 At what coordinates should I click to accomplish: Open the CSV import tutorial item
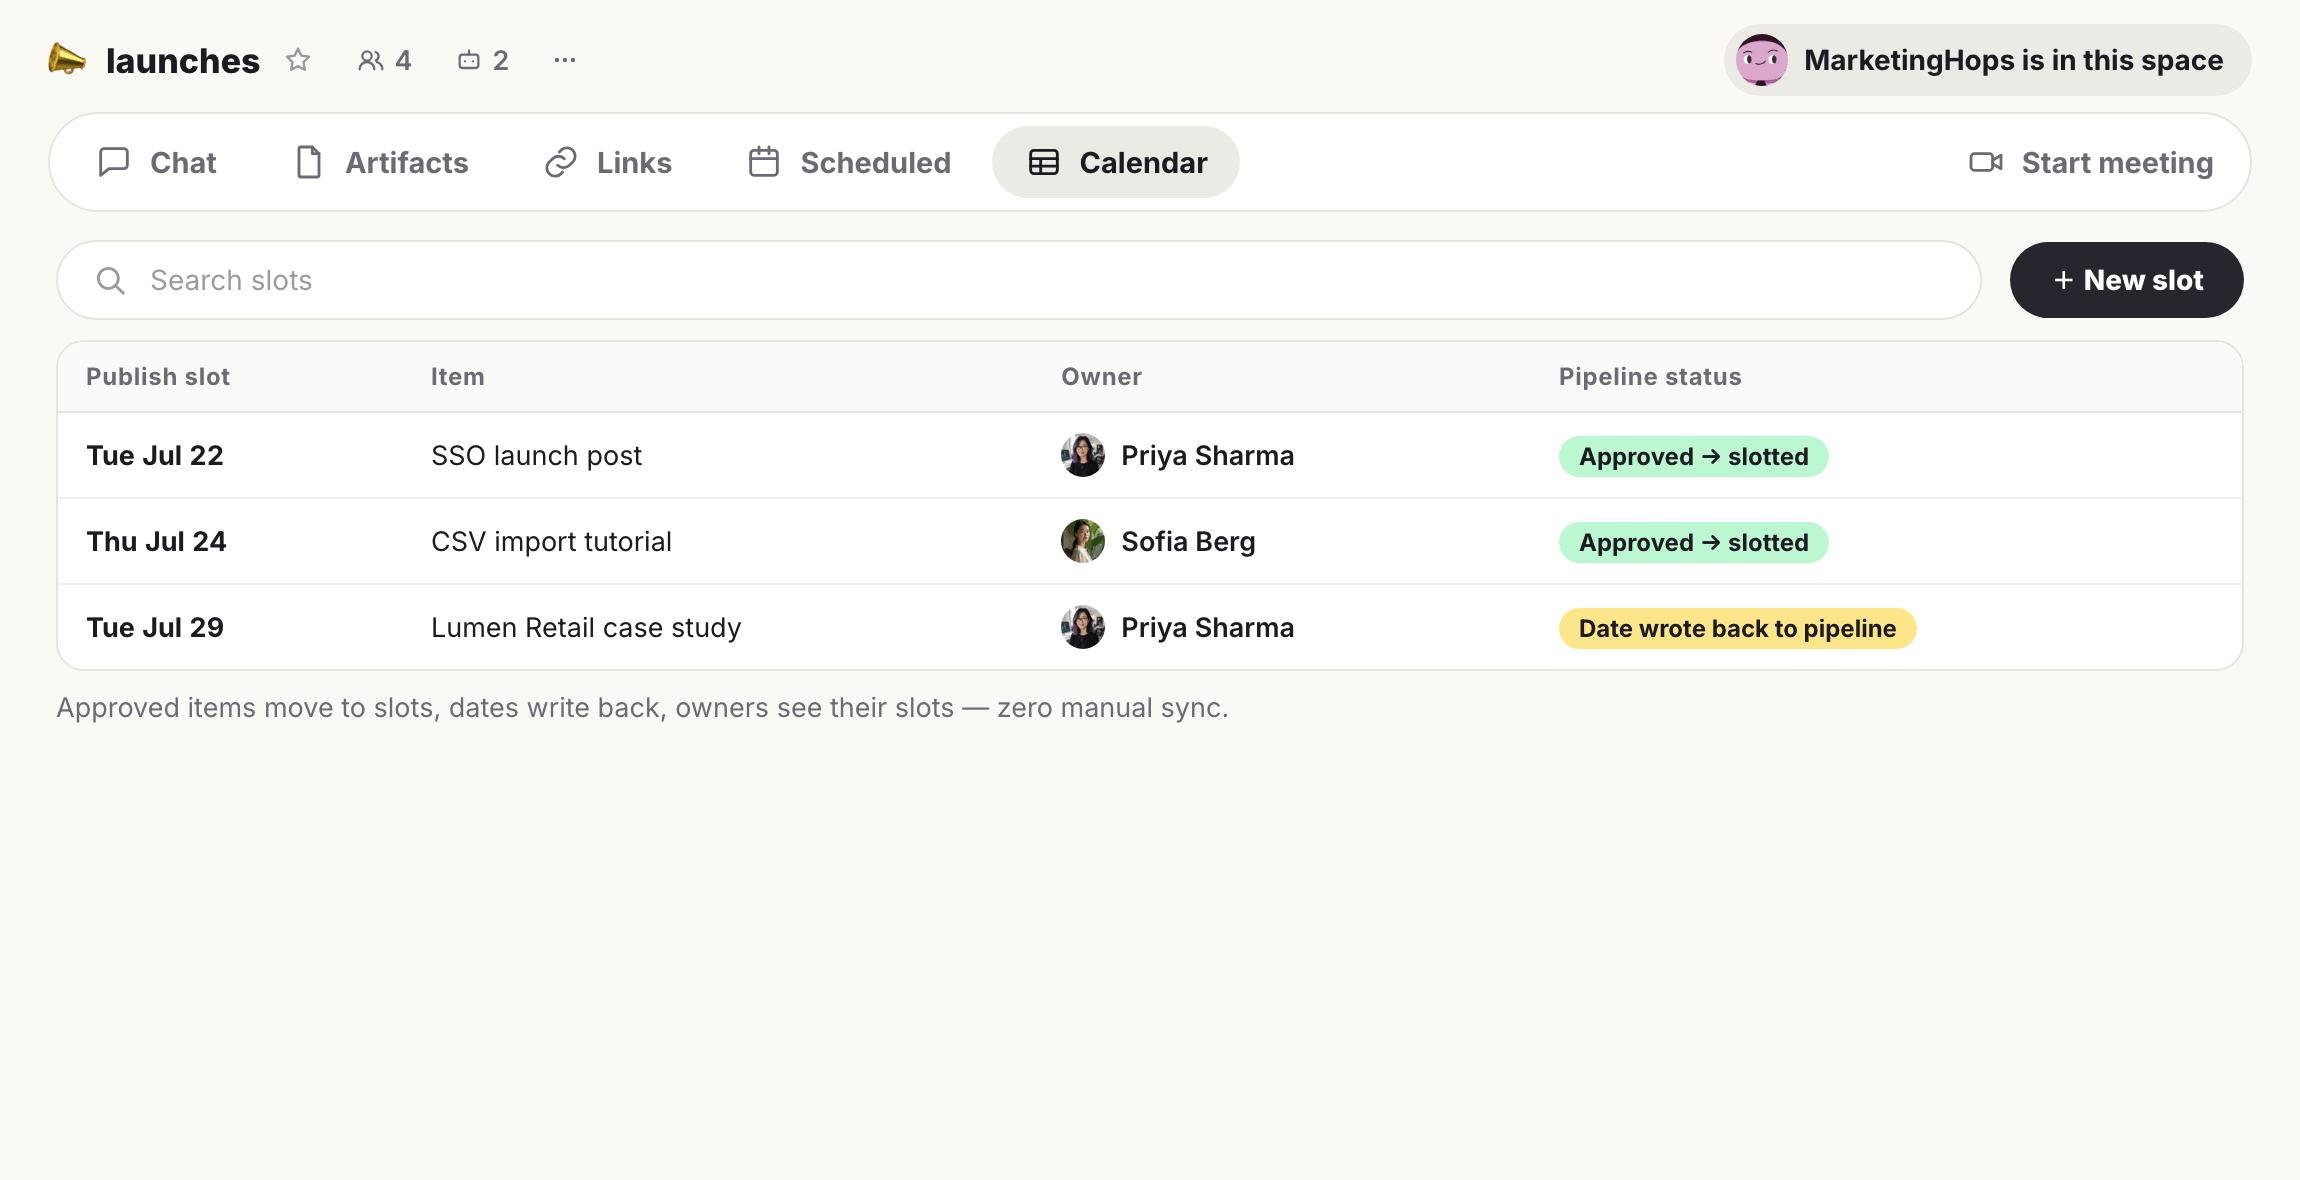(551, 542)
